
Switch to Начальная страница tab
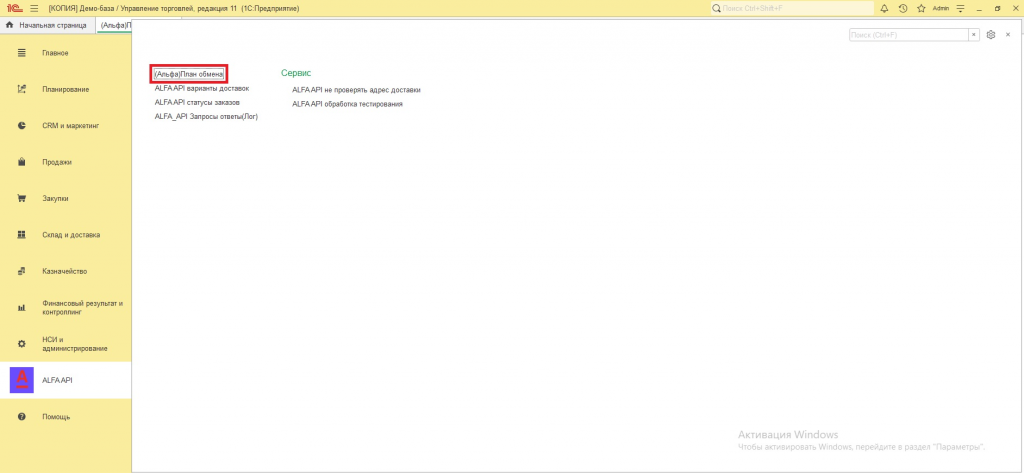48,25
